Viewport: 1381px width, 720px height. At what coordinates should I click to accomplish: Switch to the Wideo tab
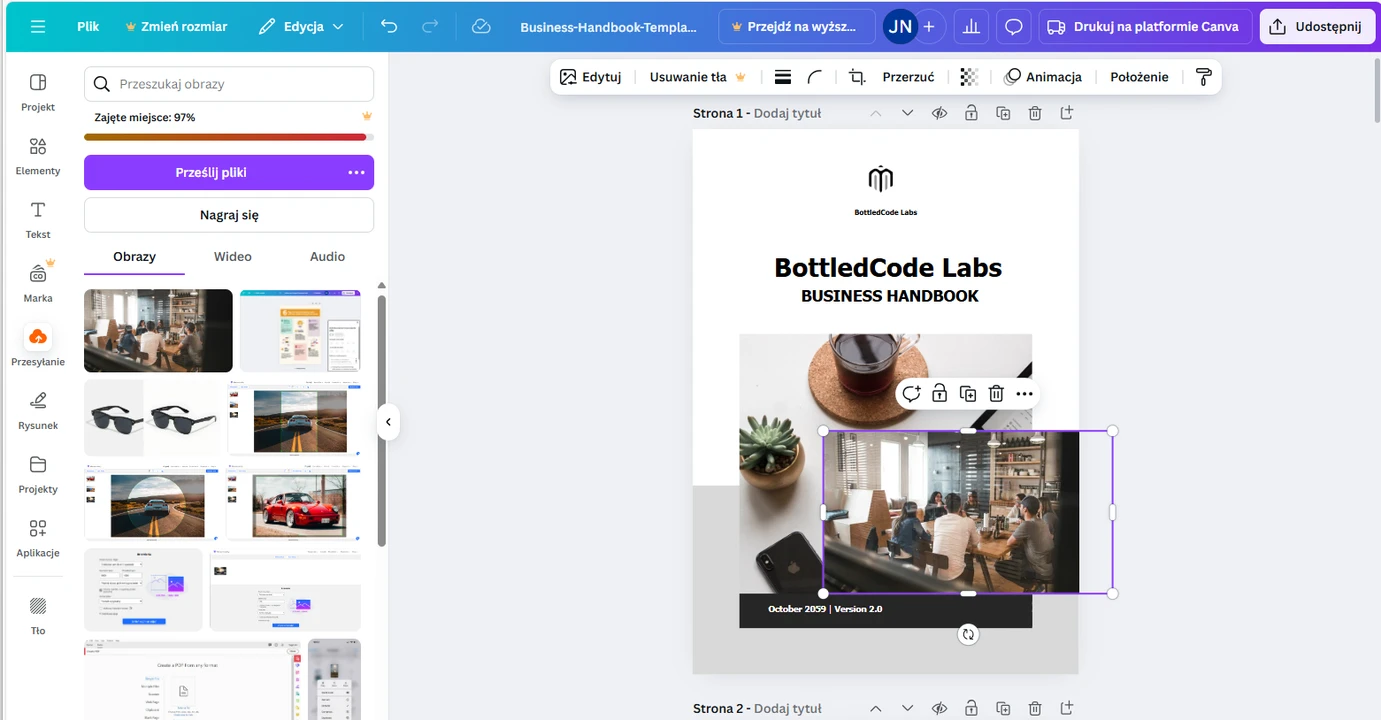point(233,257)
